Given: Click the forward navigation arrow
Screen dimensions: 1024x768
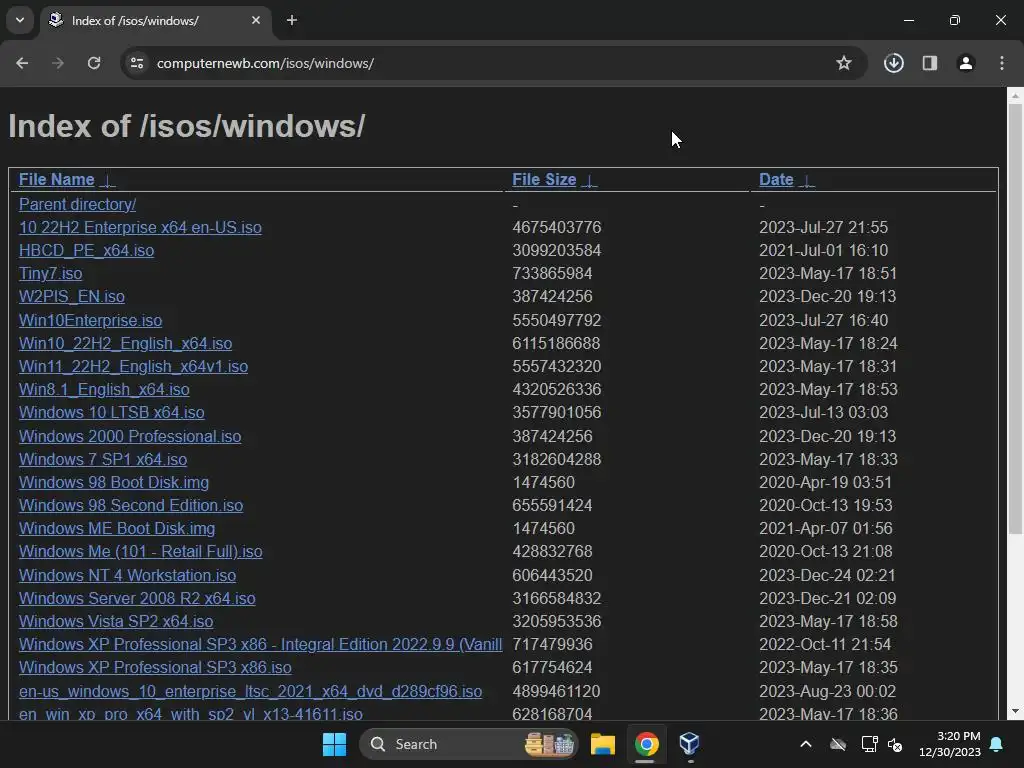Looking at the screenshot, I should (x=58, y=63).
